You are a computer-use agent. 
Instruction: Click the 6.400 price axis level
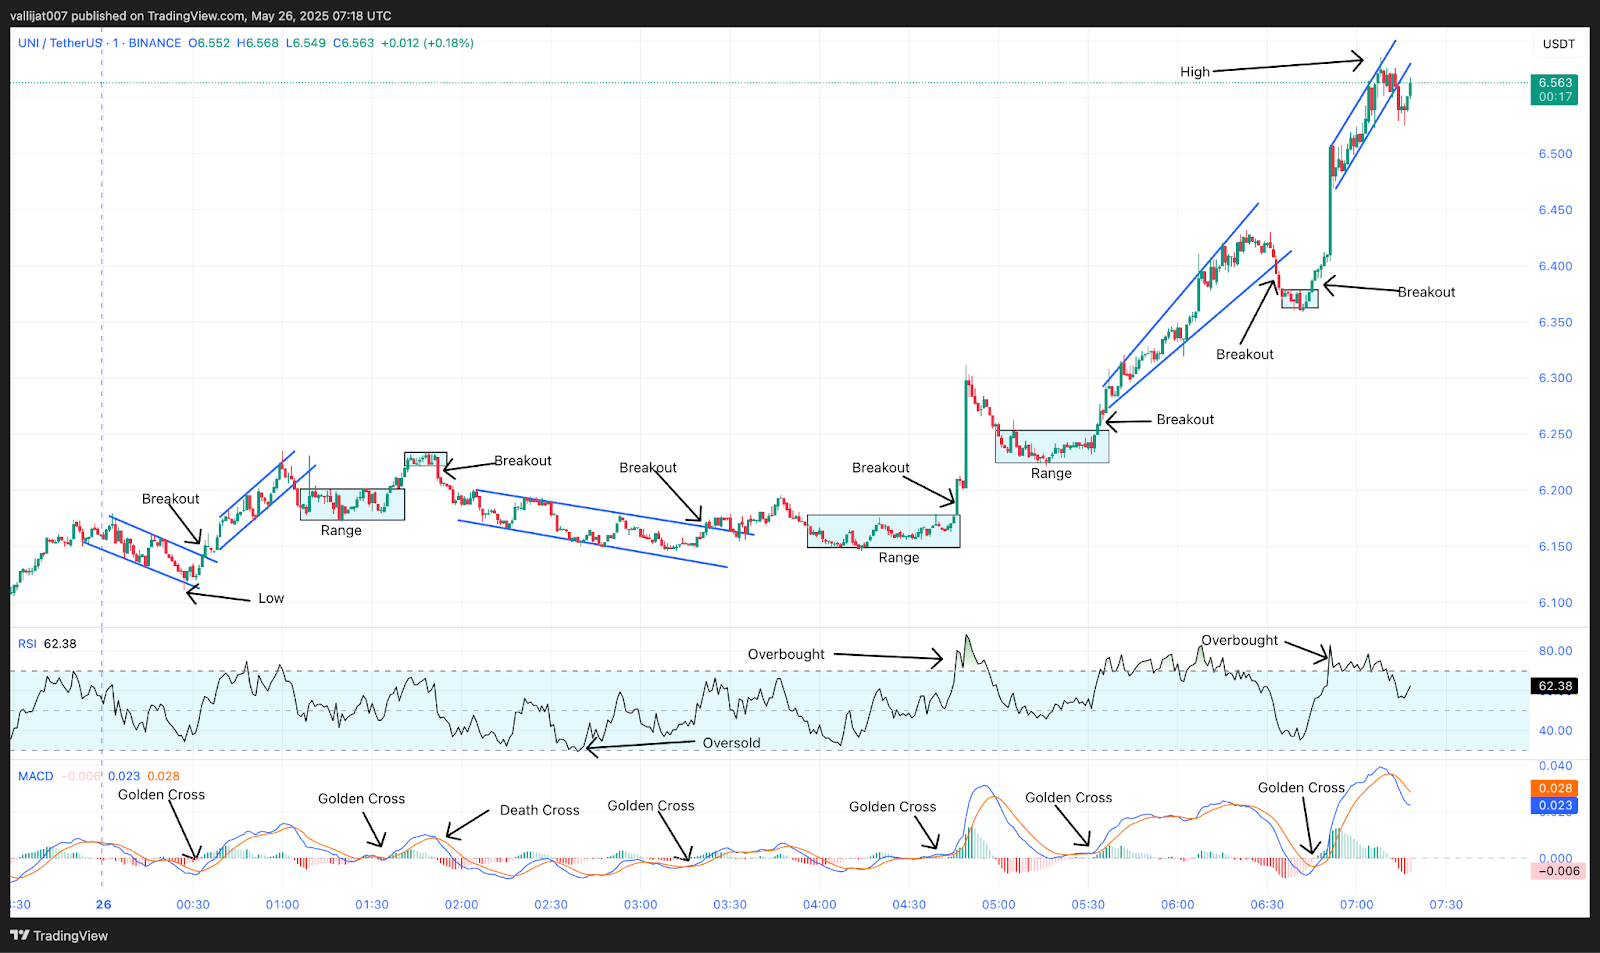1555,266
